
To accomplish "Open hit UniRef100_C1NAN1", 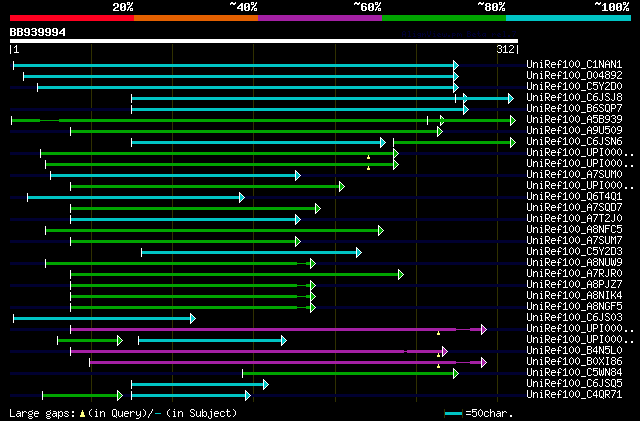I will tap(574, 64).
